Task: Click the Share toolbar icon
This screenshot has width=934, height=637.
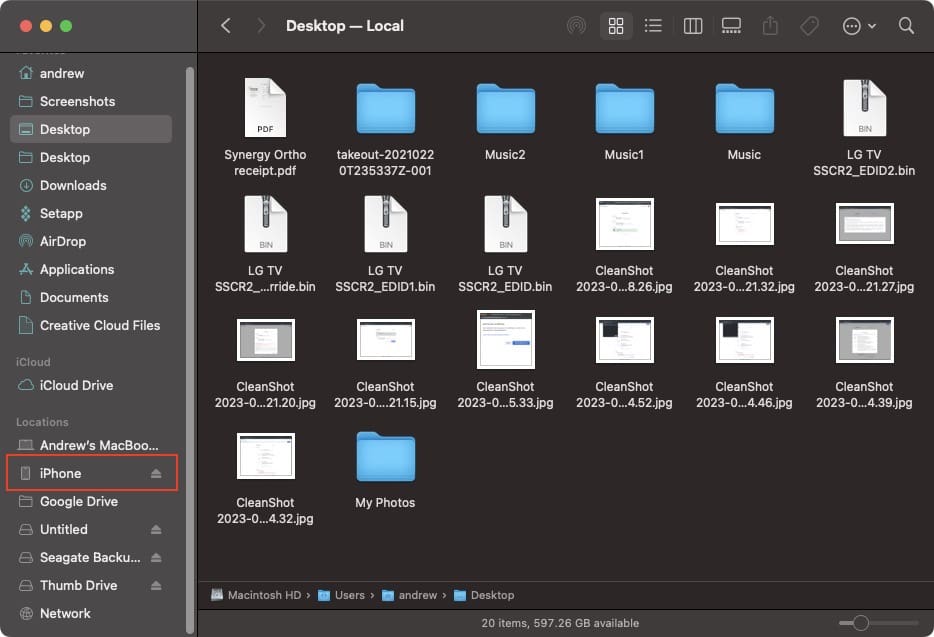Action: (x=770, y=26)
